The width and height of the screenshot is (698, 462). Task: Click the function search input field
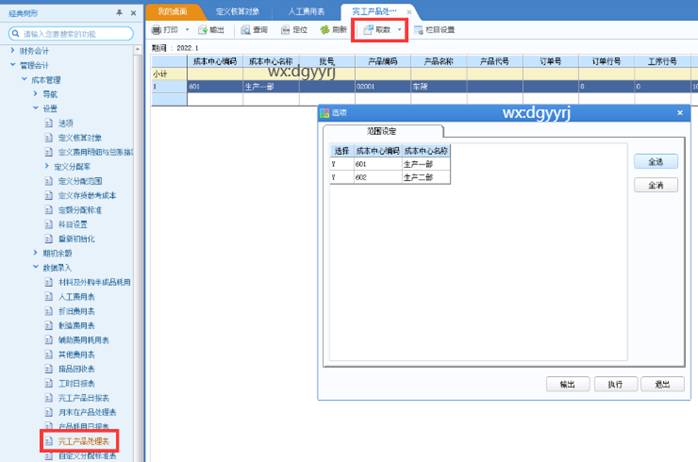(x=75, y=33)
